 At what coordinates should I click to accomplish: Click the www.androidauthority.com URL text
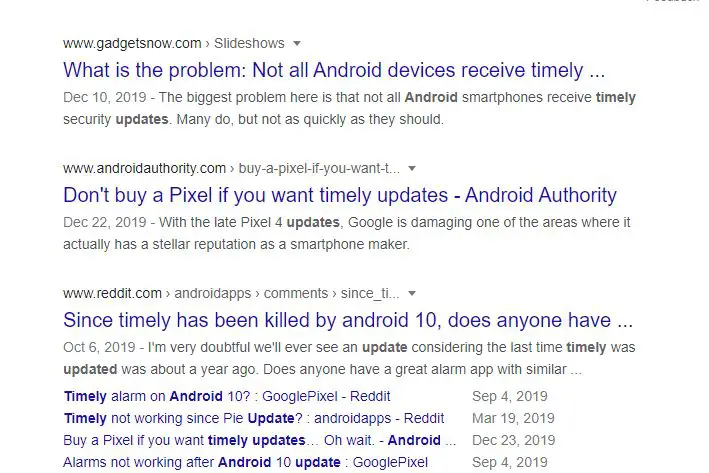[x=144, y=168]
